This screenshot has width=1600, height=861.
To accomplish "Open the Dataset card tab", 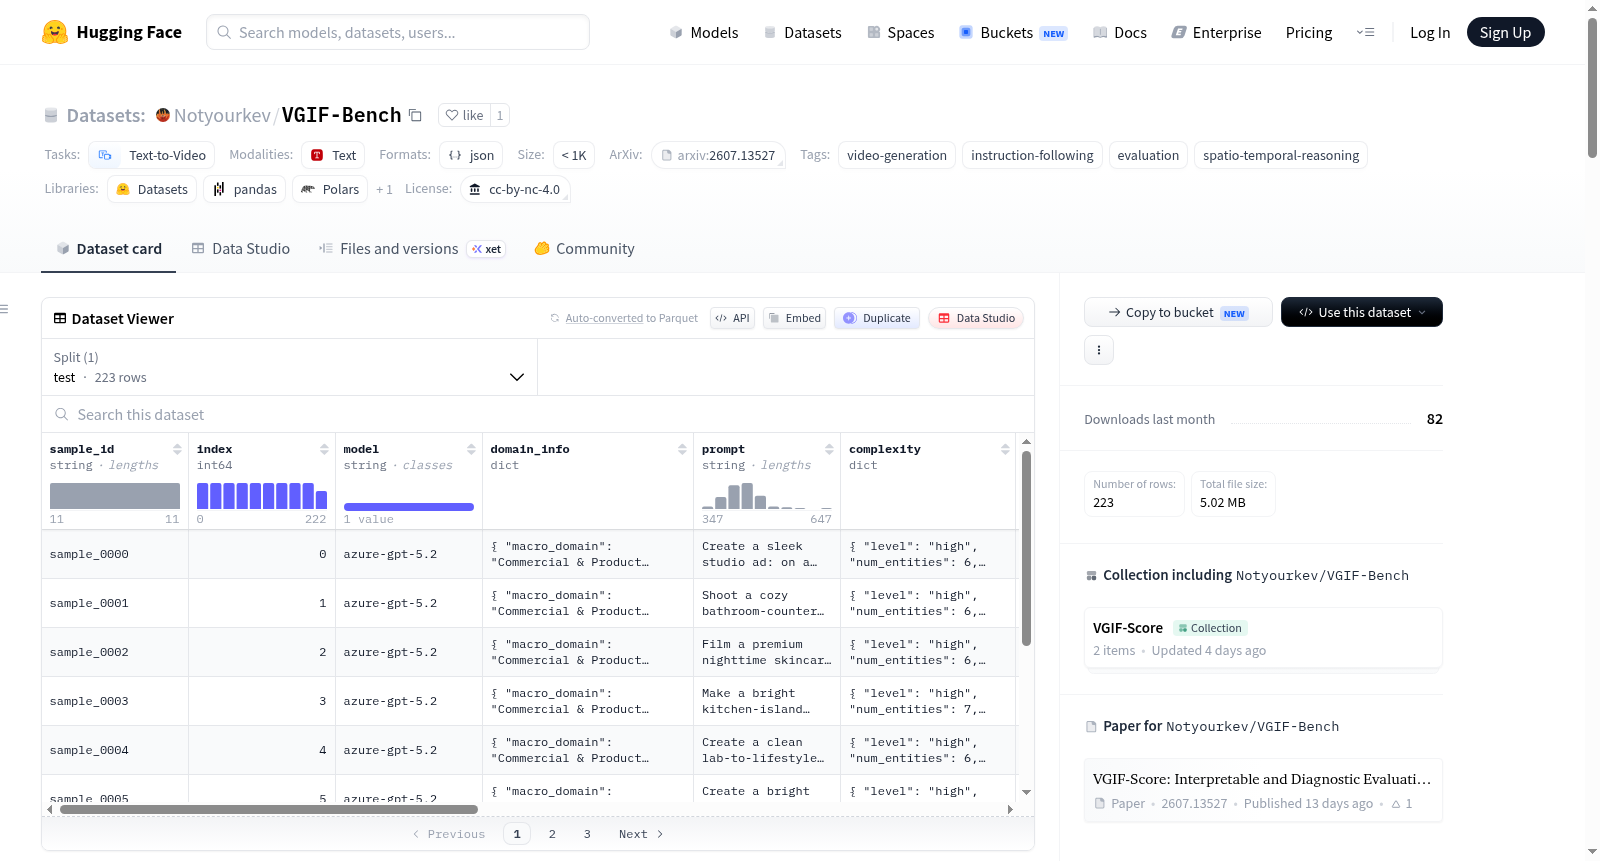I will (109, 249).
